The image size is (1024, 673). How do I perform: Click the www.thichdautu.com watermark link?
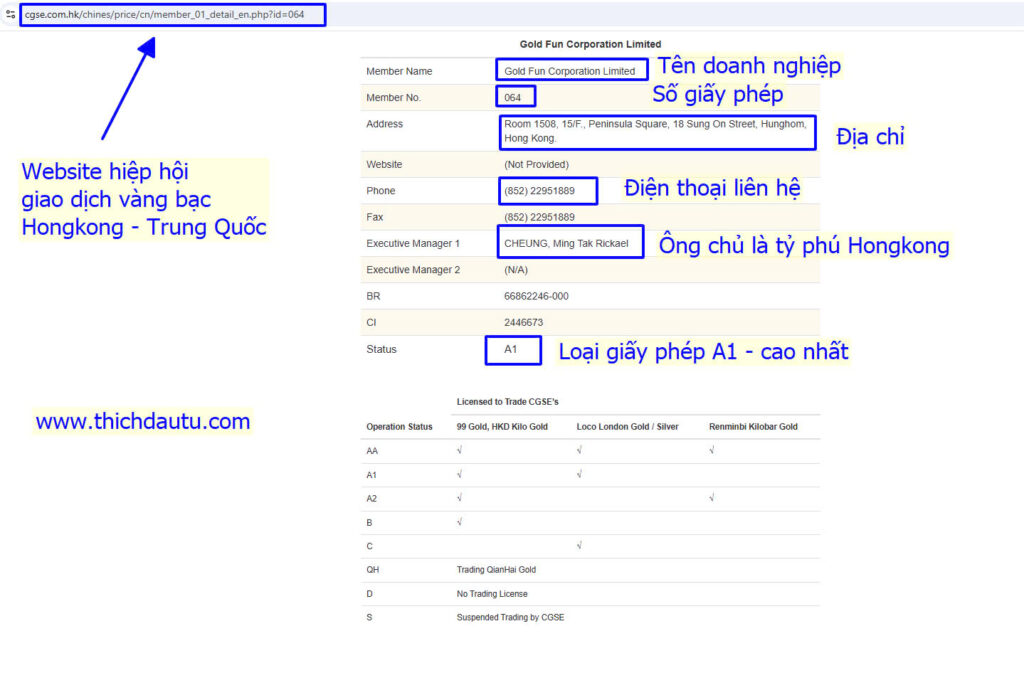pos(142,422)
